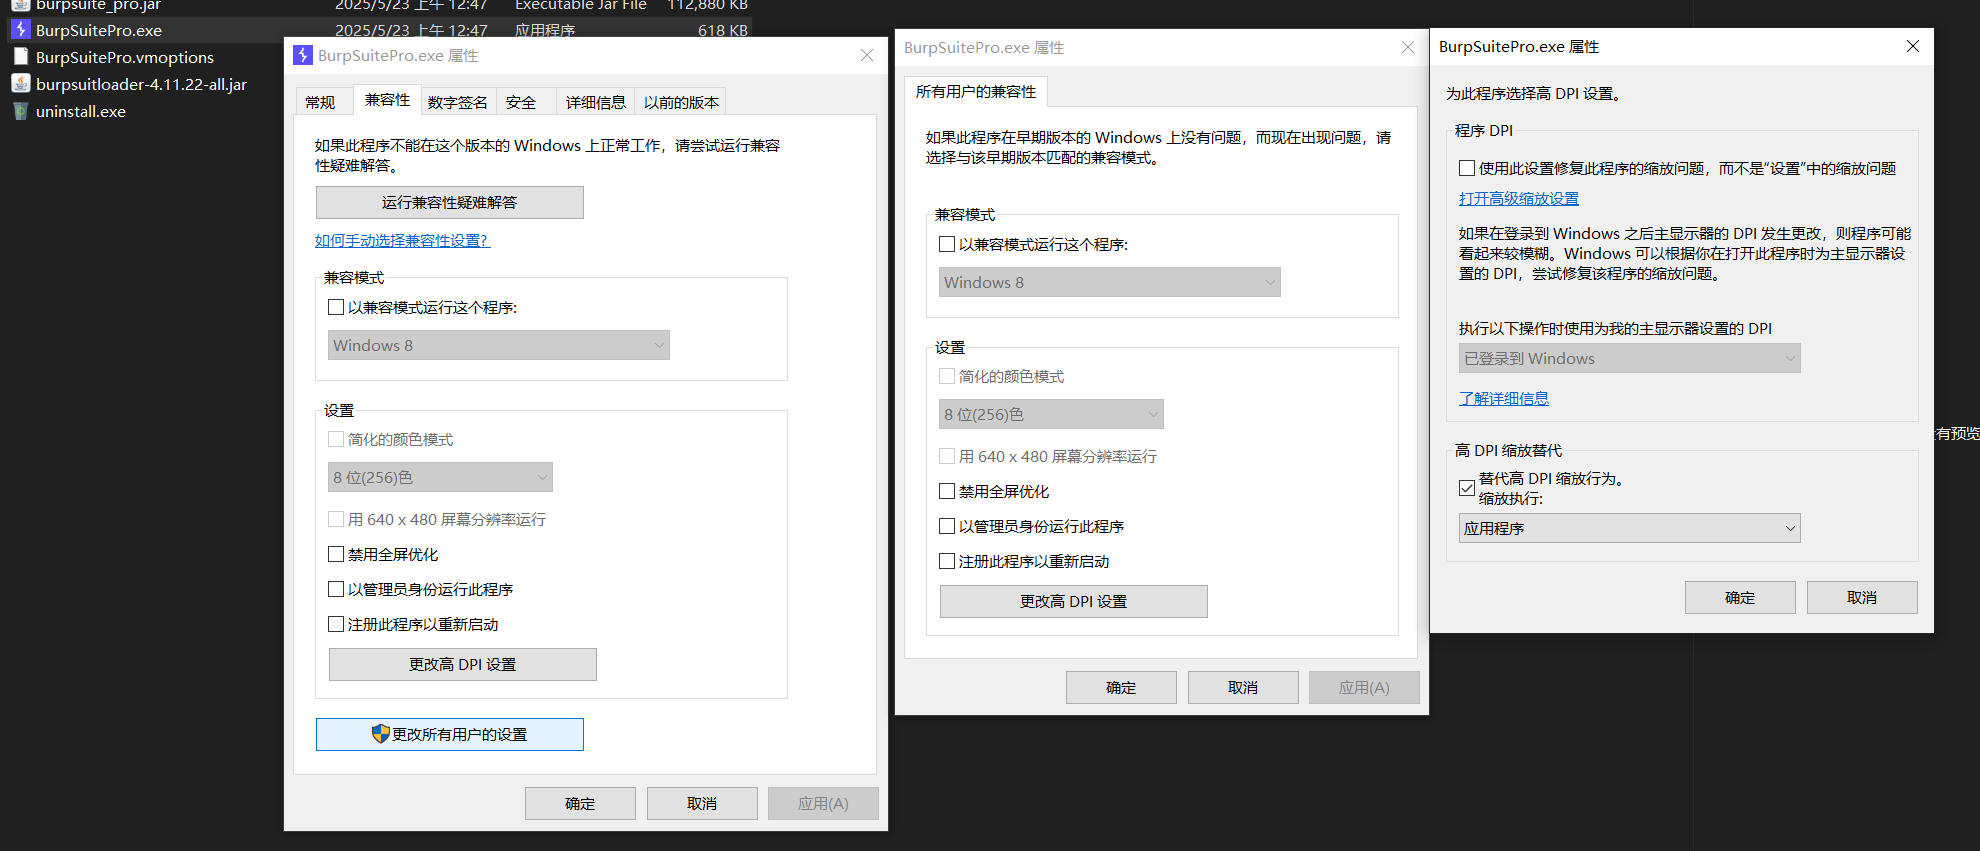Open 打开高级缩放设置 link
This screenshot has height=851, width=1980.
pyautogui.click(x=1519, y=198)
